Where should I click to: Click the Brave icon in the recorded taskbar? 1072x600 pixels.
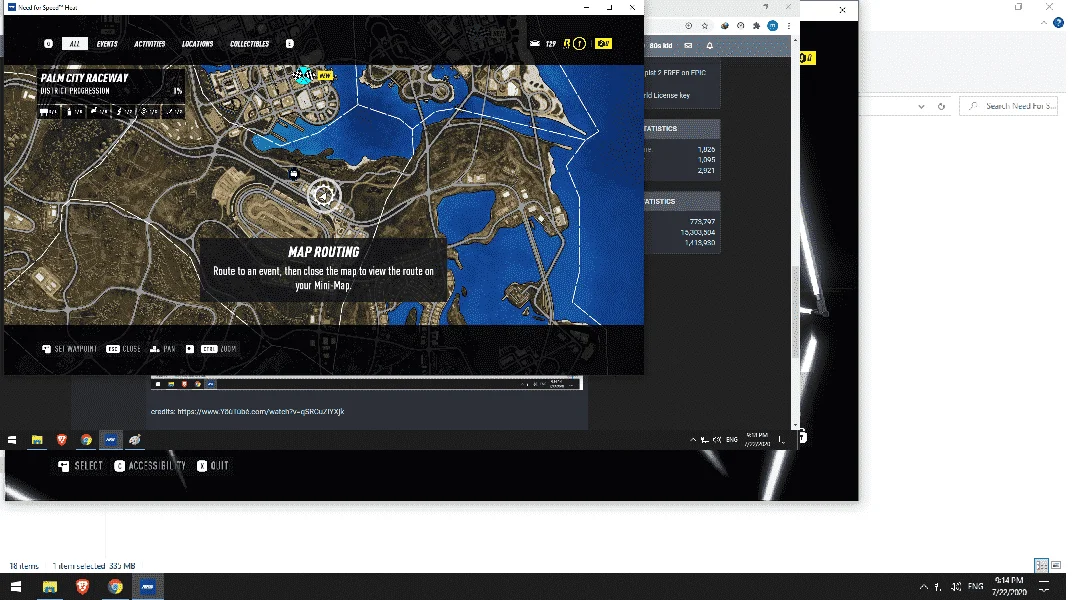62,440
